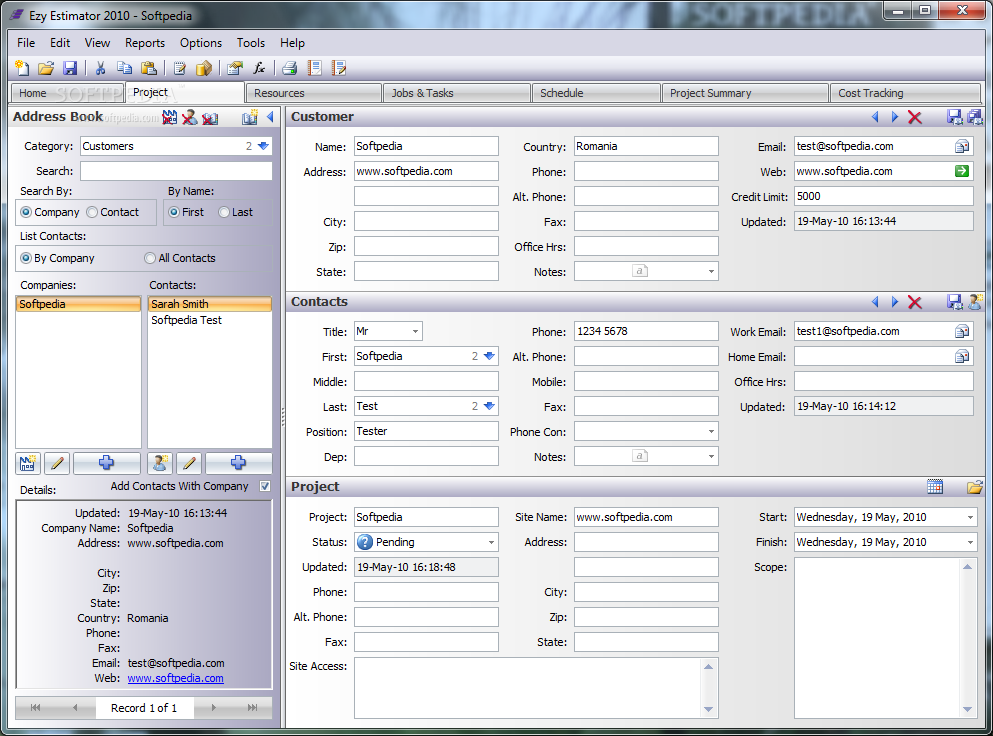Click the delete contact icon in Address Book header
This screenshot has width=993, height=736.
click(x=189, y=117)
